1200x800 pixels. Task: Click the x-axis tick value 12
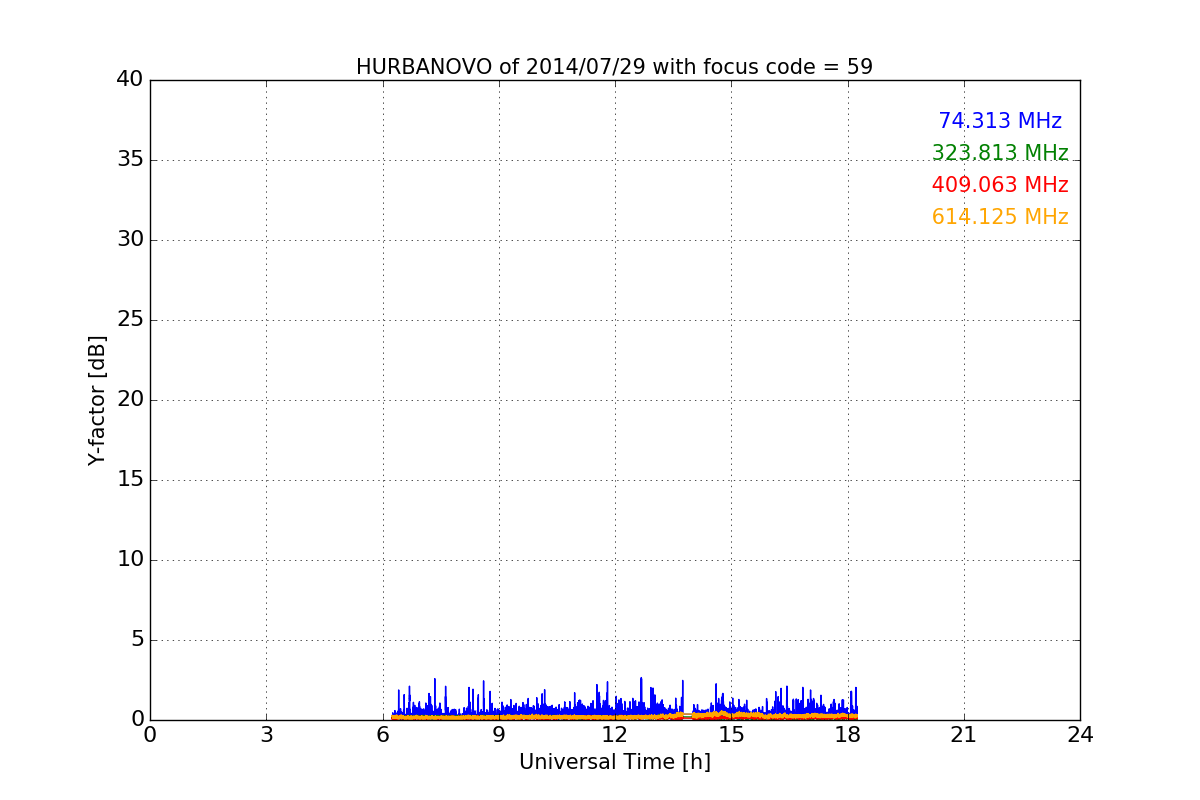click(615, 735)
